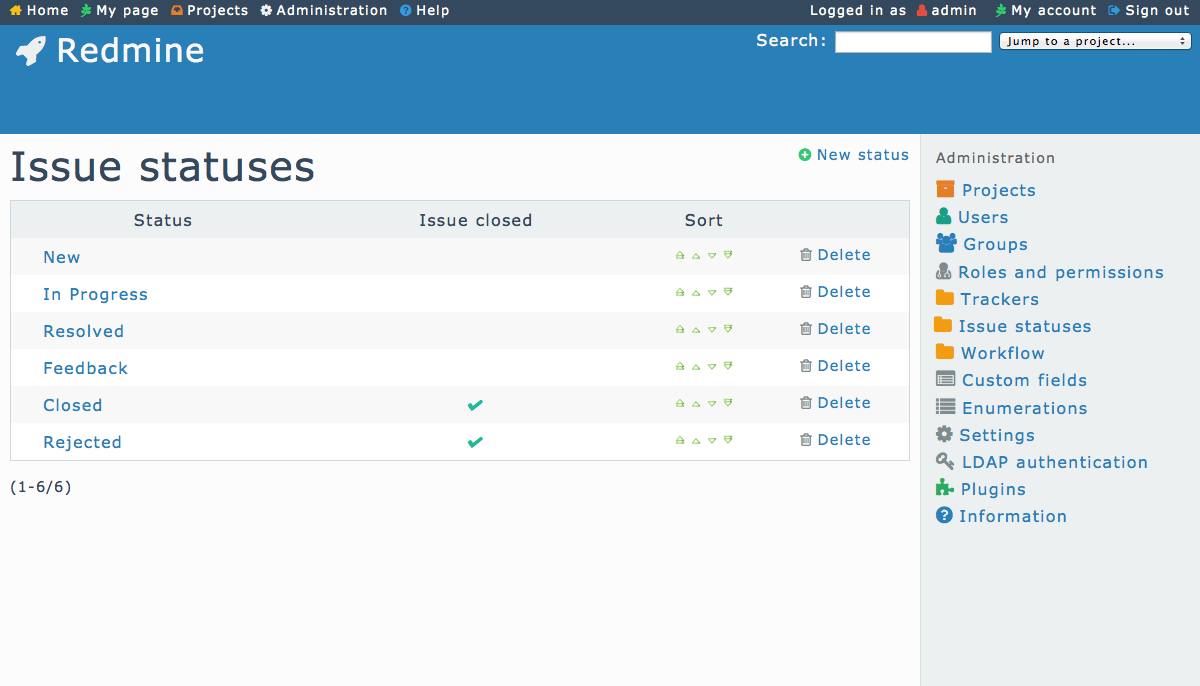
Task: Move Feedback status to bottom
Action: pos(728,366)
